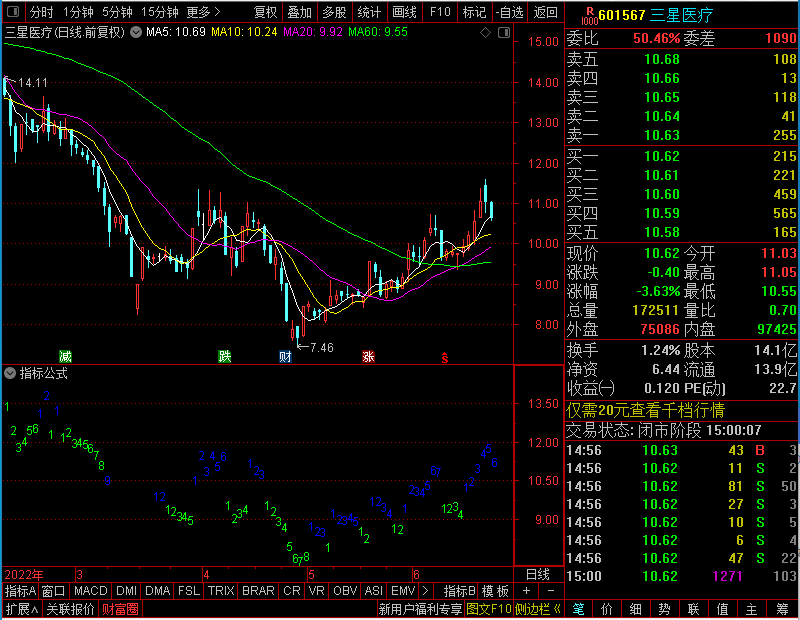This screenshot has height=620, width=800.
Task: Switch to the 指标A tab
Action: [x=20, y=591]
